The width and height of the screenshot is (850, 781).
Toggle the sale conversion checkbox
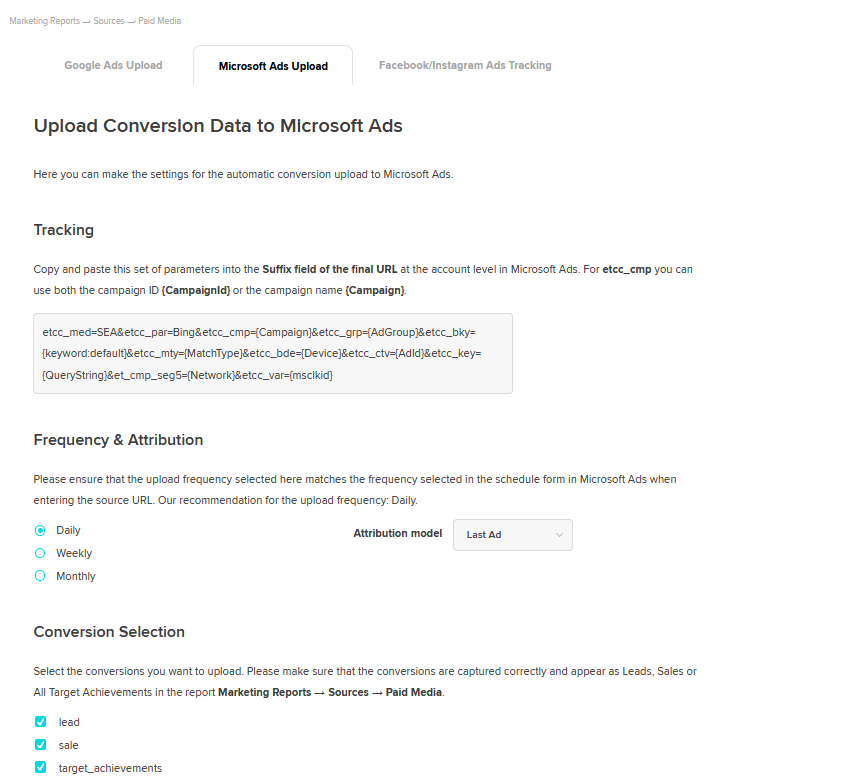point(41,745)
